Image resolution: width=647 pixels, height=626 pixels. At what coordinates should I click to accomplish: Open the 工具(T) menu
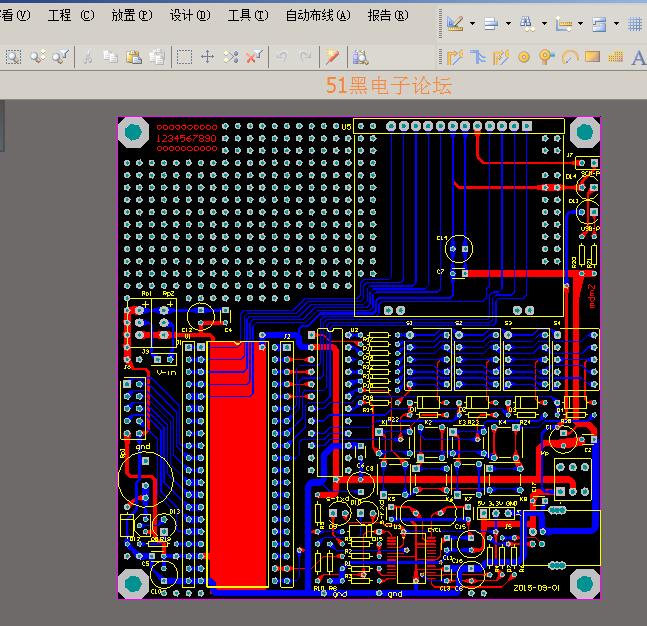[x=247, y=16]
